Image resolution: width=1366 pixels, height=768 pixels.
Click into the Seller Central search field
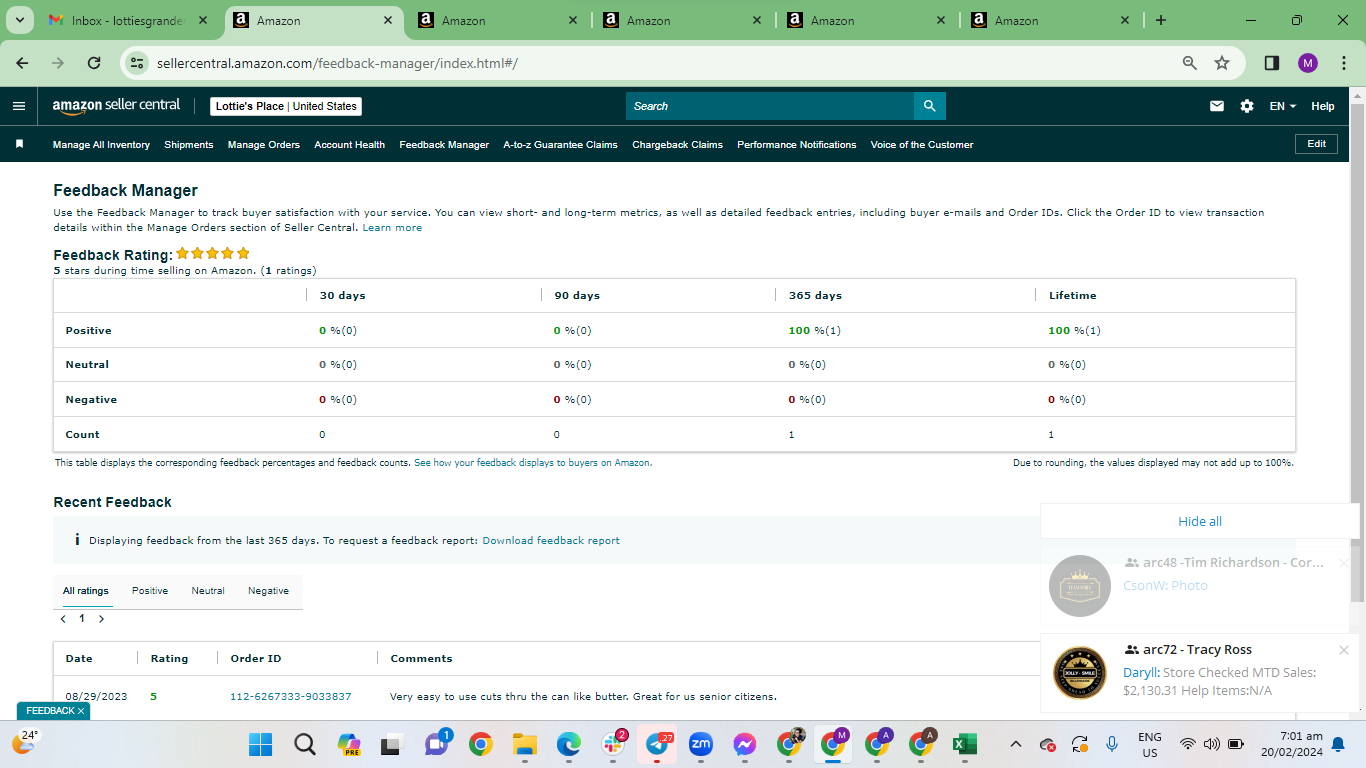tap(770, 106)
